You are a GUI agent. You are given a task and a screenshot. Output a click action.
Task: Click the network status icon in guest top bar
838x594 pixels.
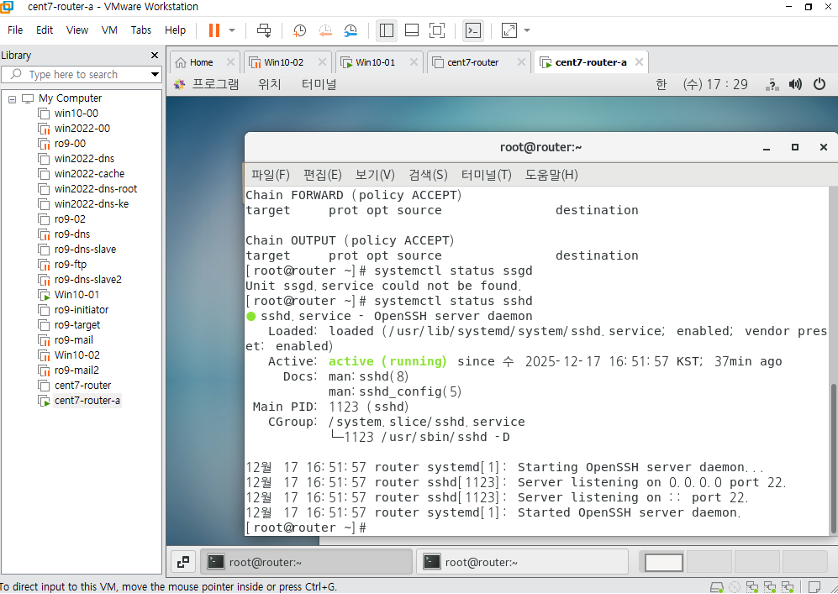772,84
